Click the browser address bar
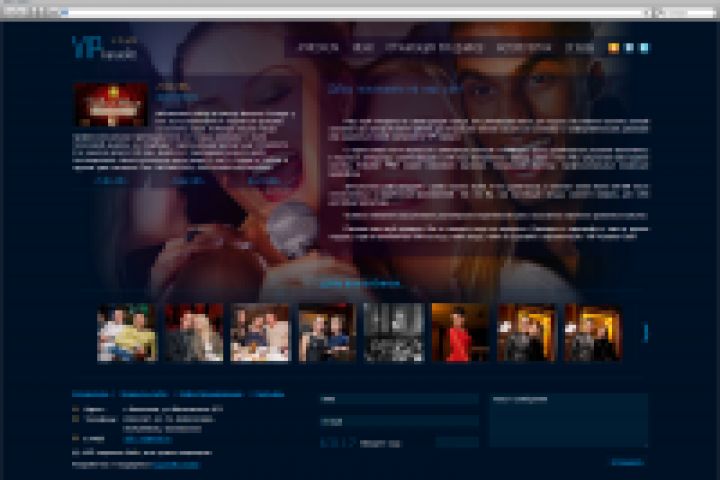The image size is (720, 480). pos(354,12)
